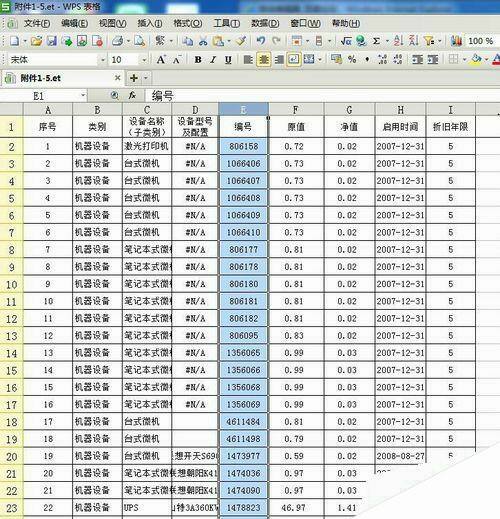Viewport: 500px width, 519px height.
Task: Decrease font size with small A
Action: click(x=177, y=60)
